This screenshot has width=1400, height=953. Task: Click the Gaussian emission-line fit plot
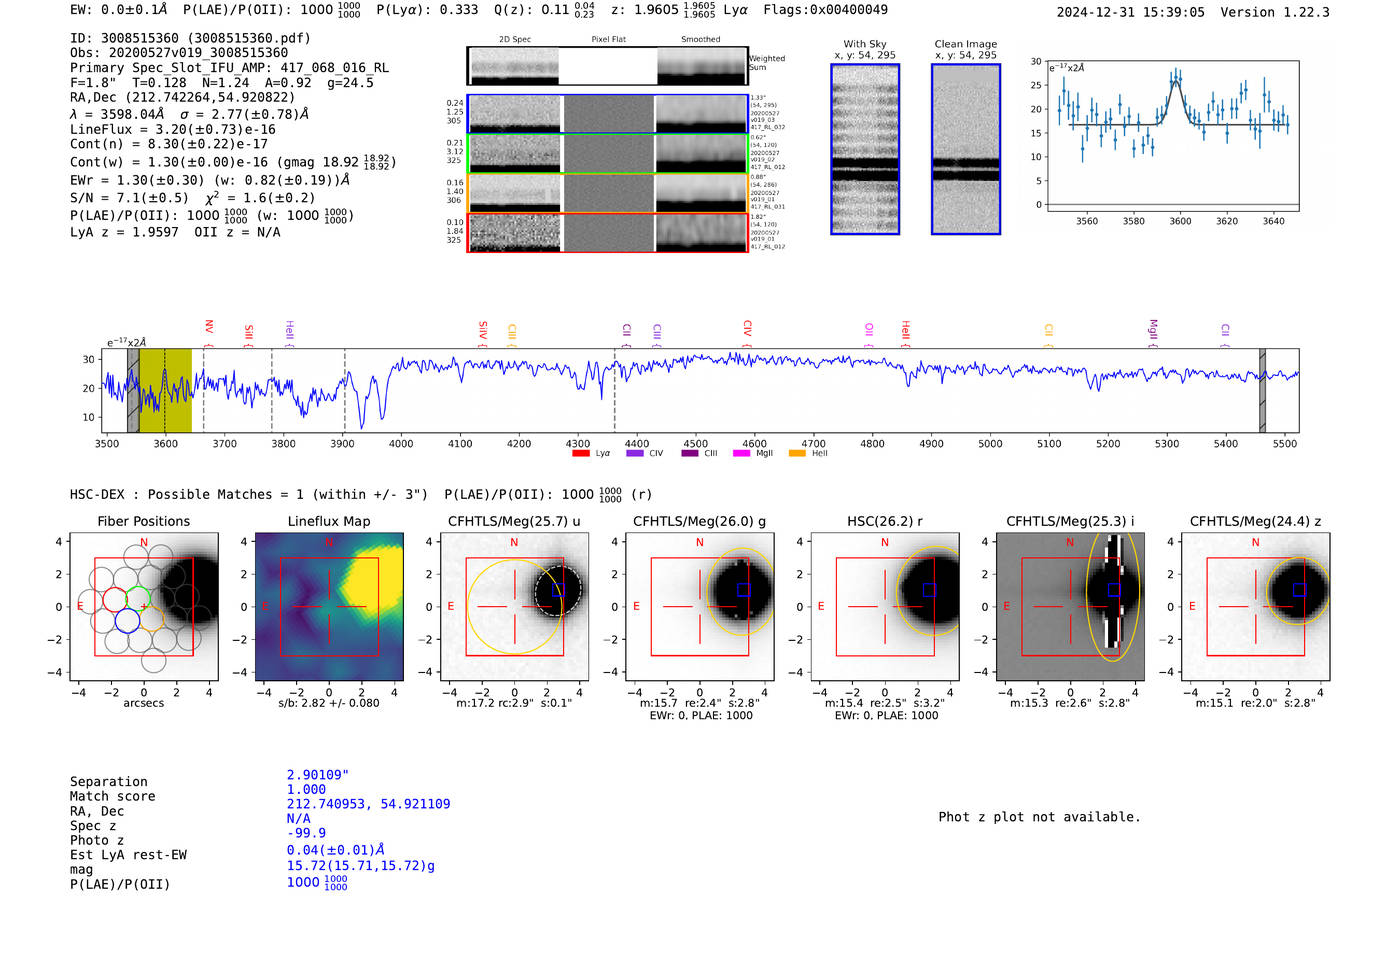(x=1172, y=135)
